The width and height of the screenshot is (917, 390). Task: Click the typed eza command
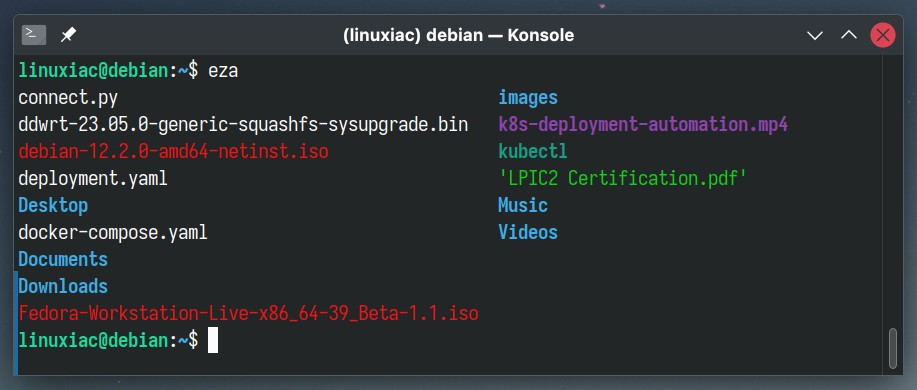tap(223, 71)
